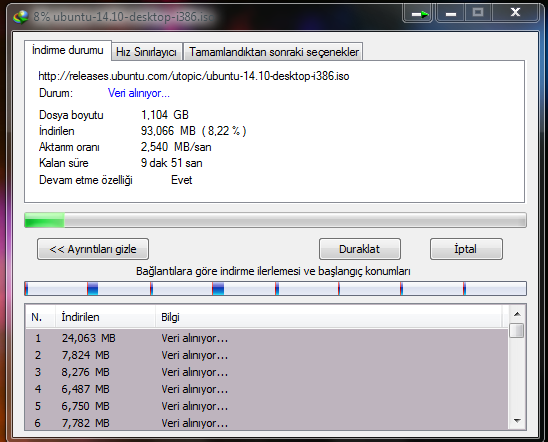Viewport: 548px width, 442px height.
Task: Select connection row 6 with 7,782 MB
Action: 266,423
